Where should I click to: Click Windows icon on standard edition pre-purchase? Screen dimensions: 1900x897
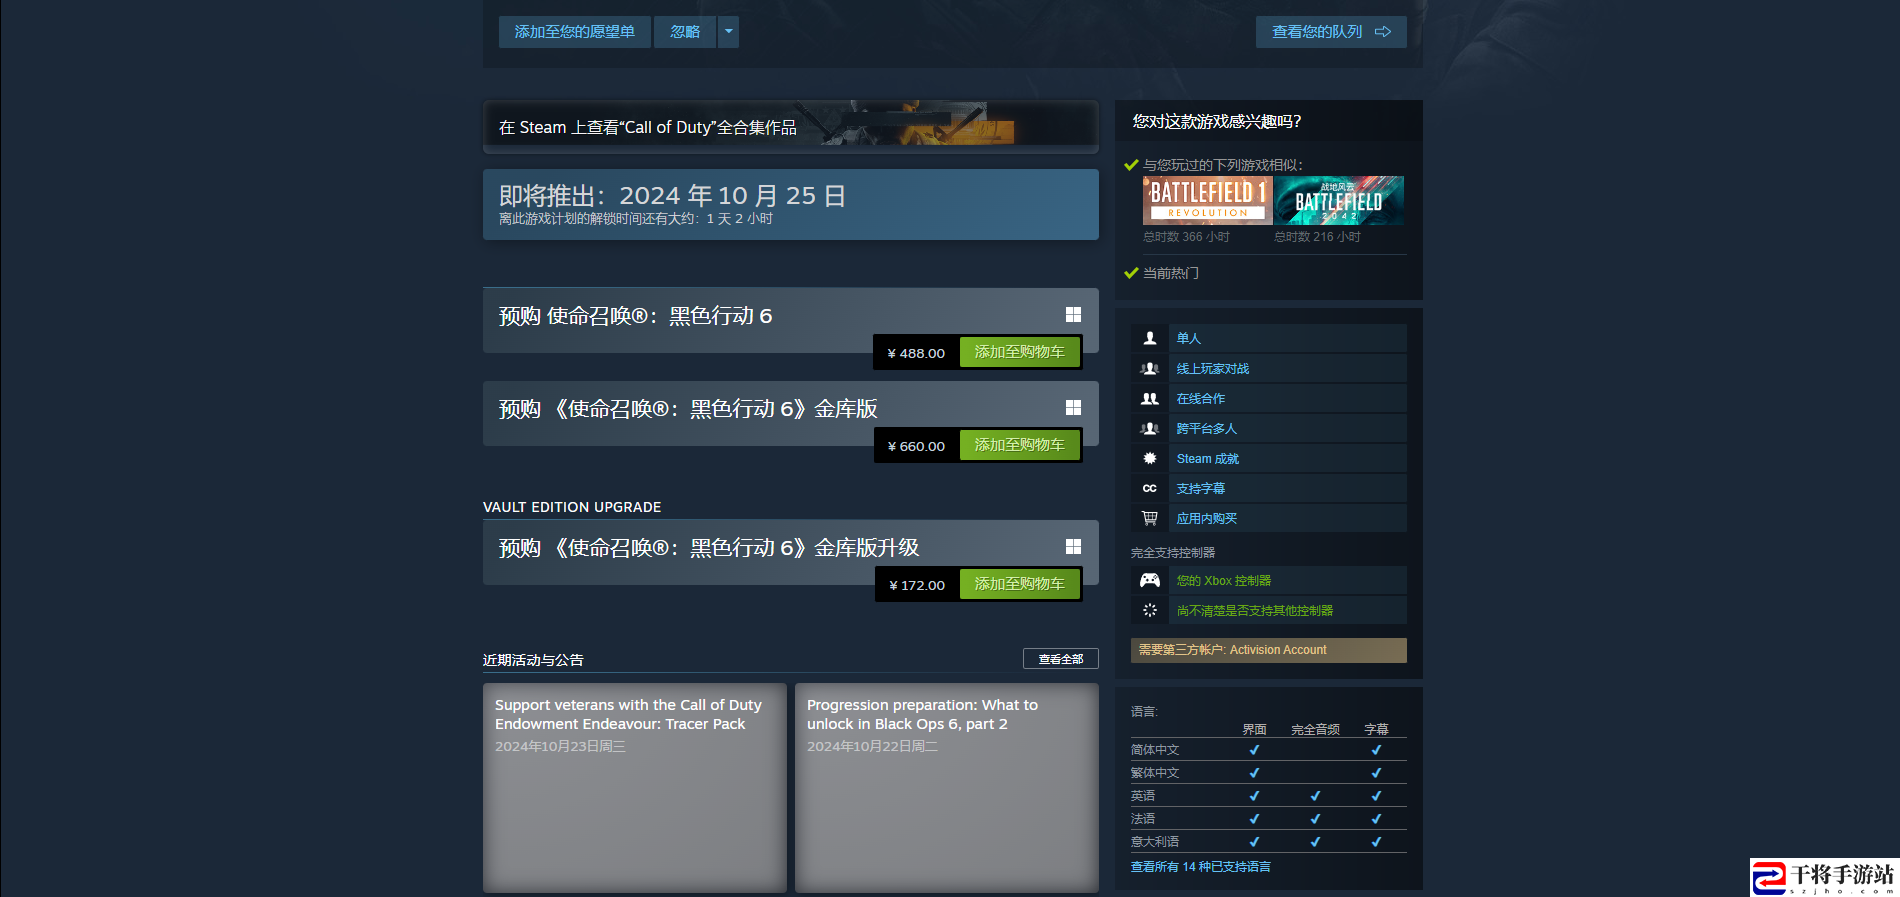tap(1073, 315)
